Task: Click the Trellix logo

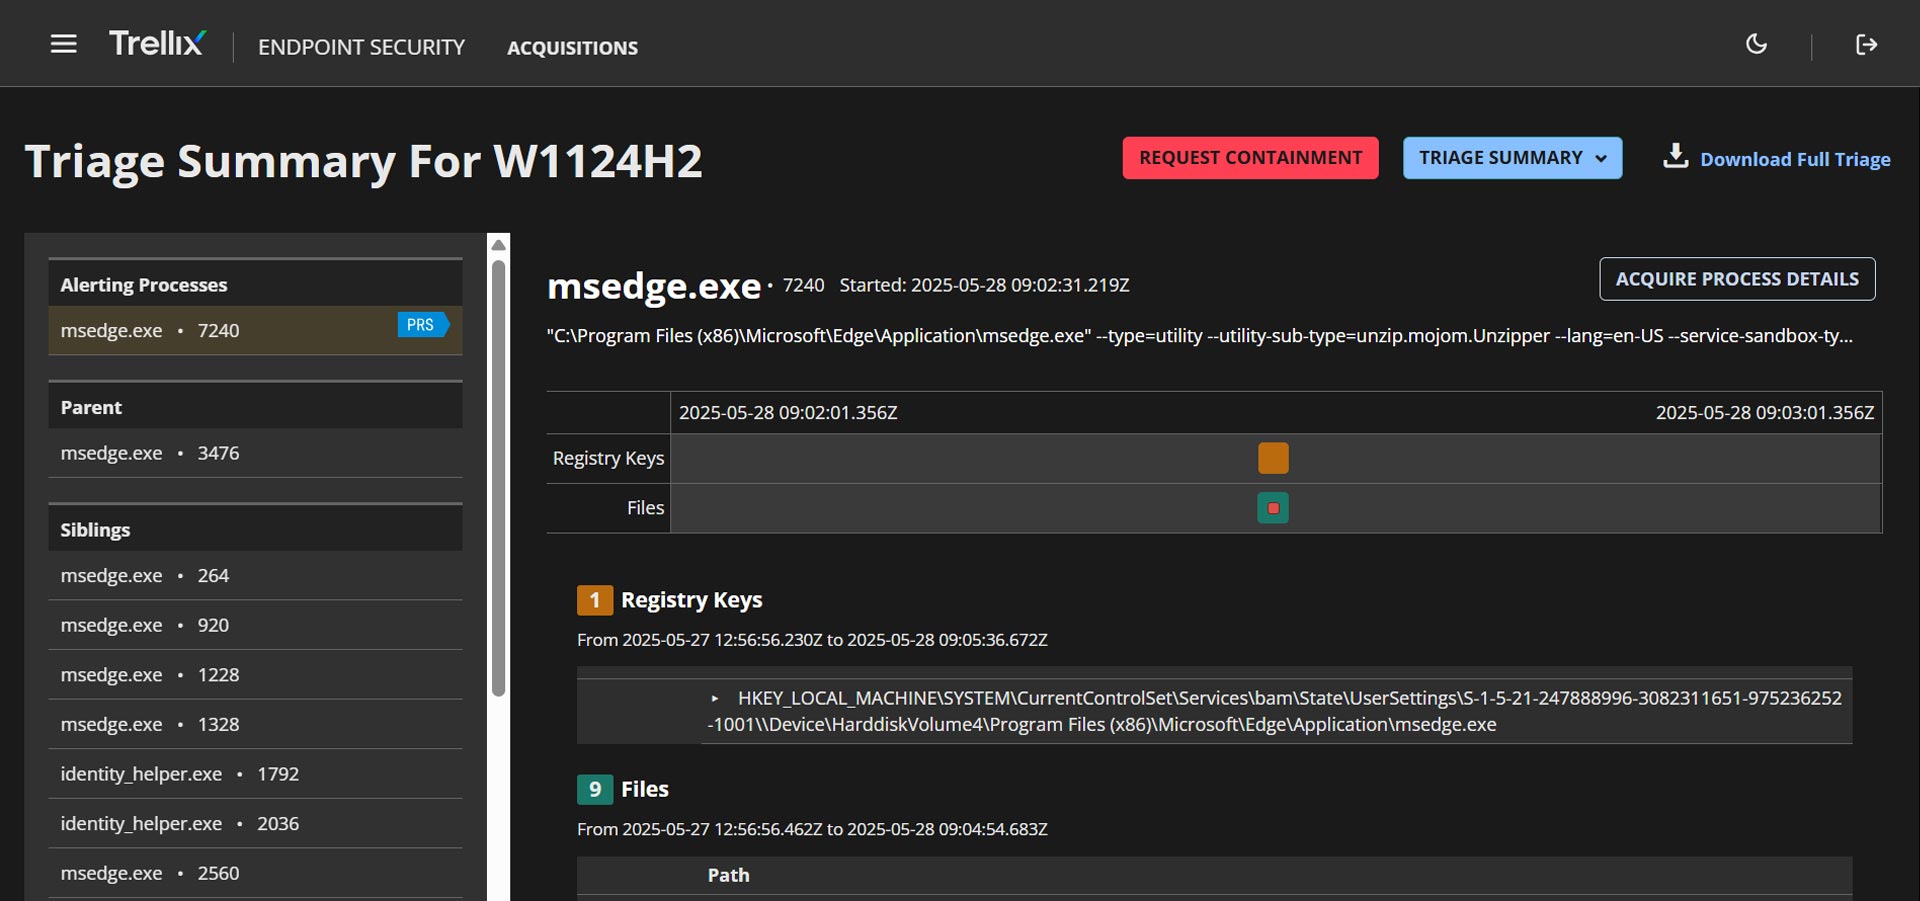Action: 157,43
